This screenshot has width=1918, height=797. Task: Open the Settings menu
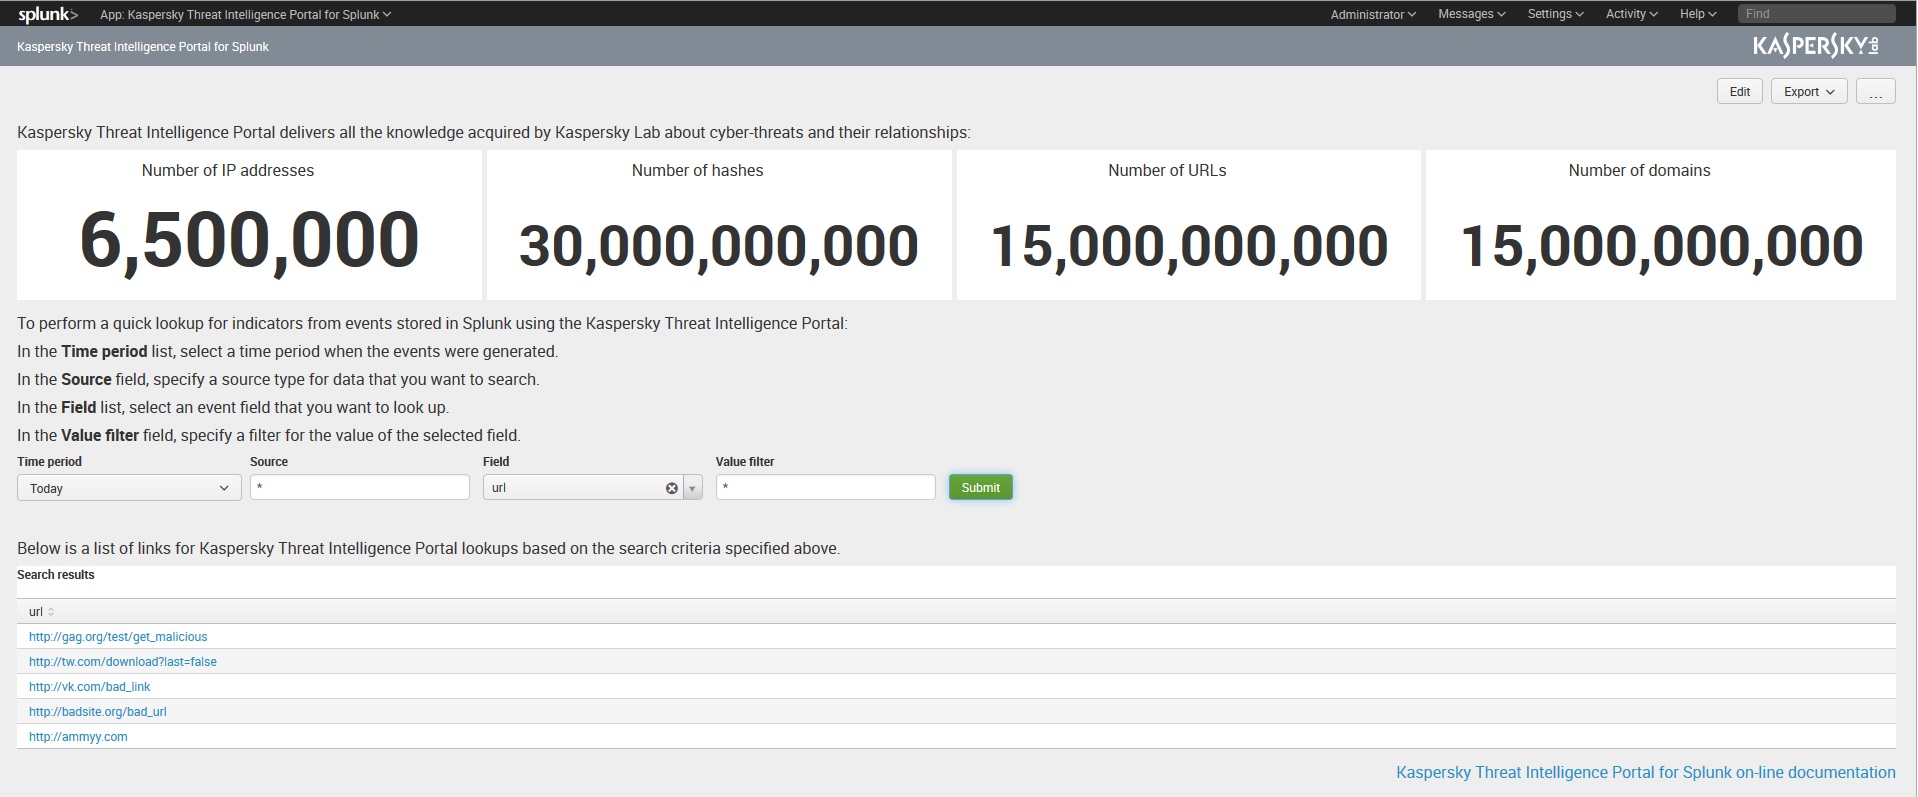[1555, 14]
